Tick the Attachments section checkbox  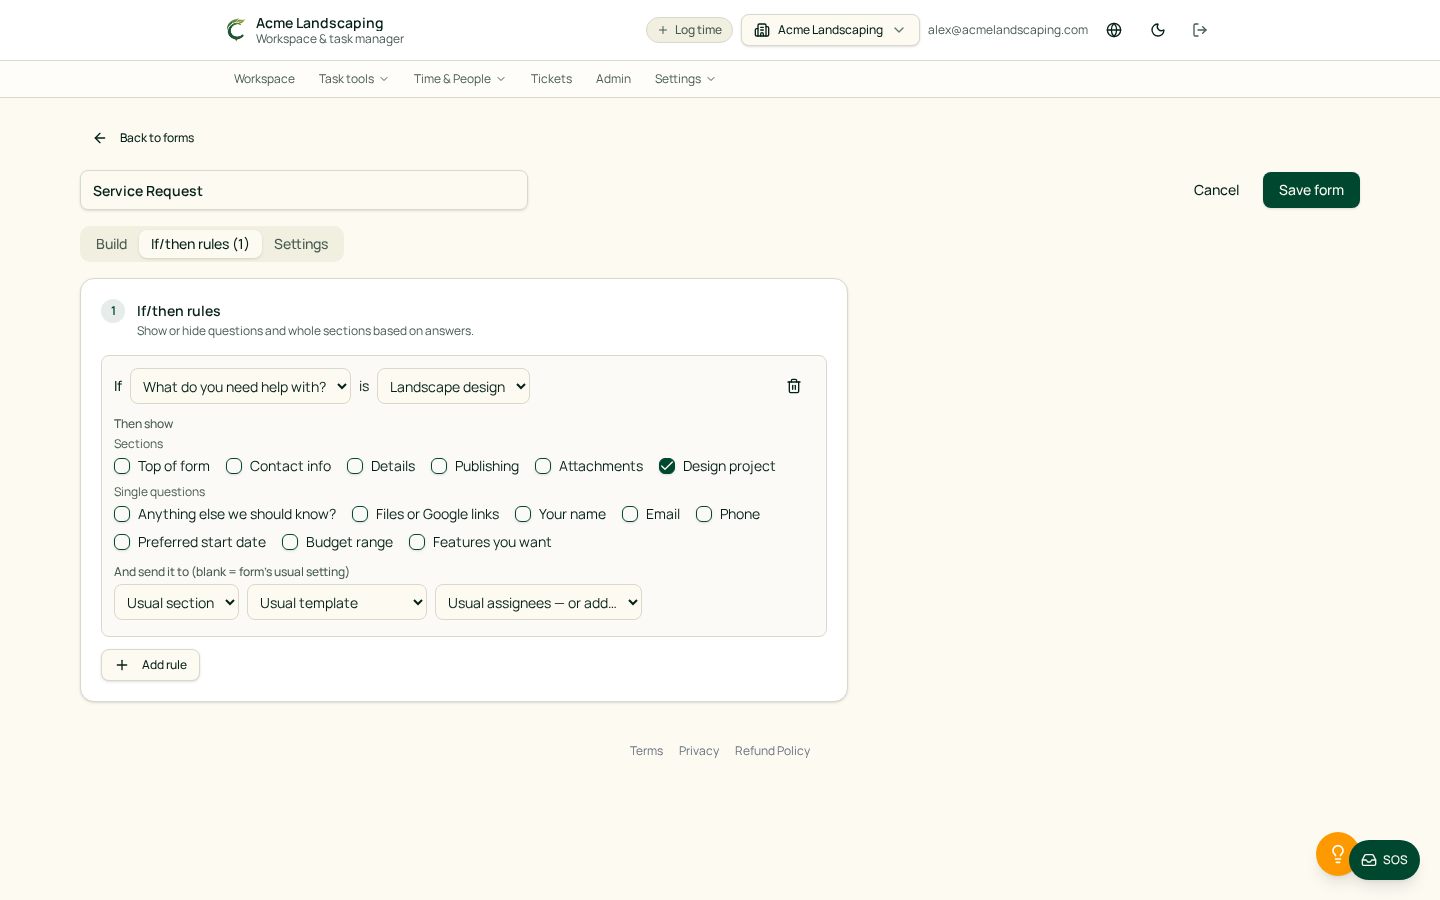(x=543, y=466)
